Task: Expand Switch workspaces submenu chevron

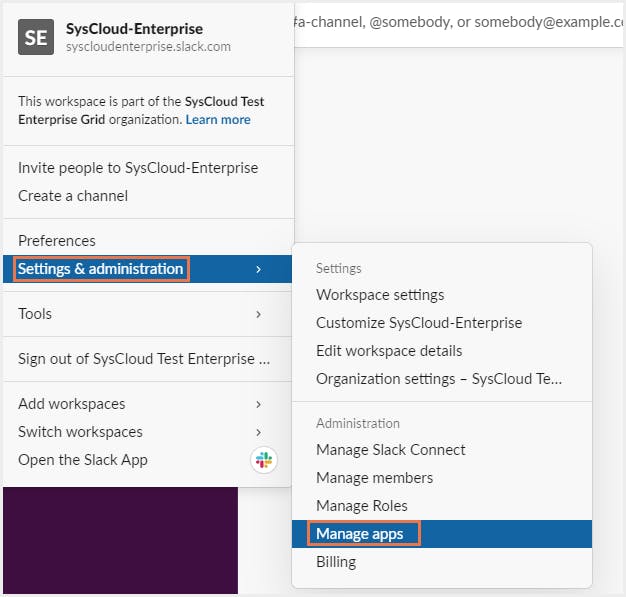Action: tap(259, 432)
